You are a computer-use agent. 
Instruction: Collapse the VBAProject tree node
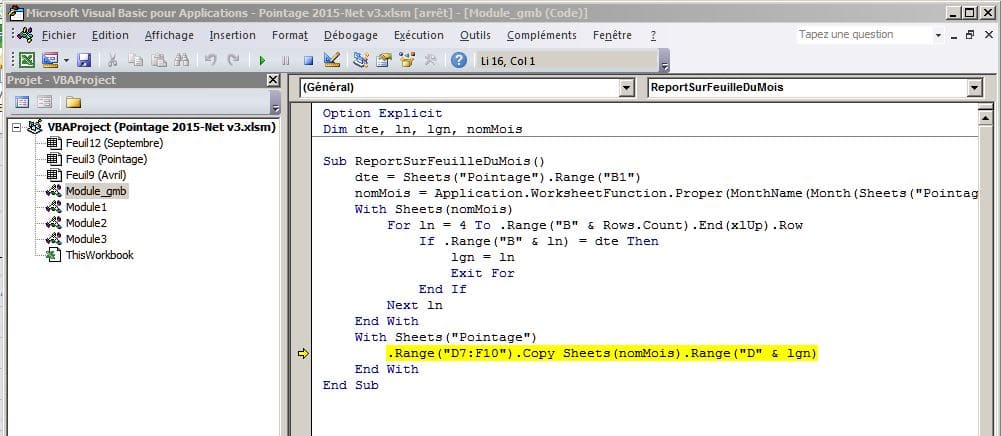(17, 127)
